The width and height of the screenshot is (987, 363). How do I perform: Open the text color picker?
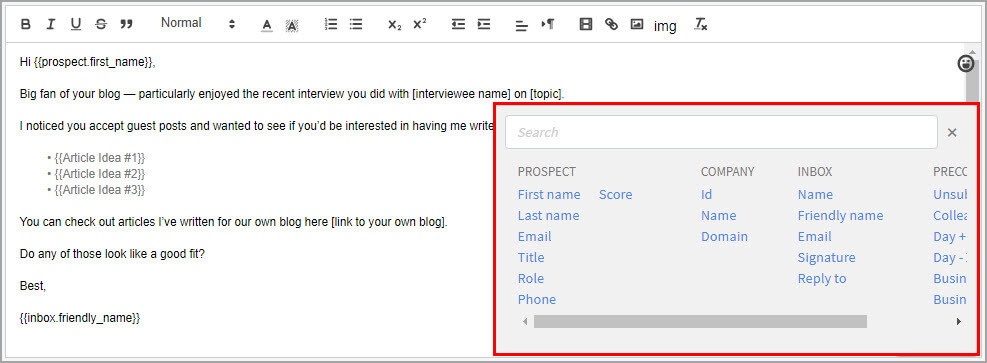[267, 25]
